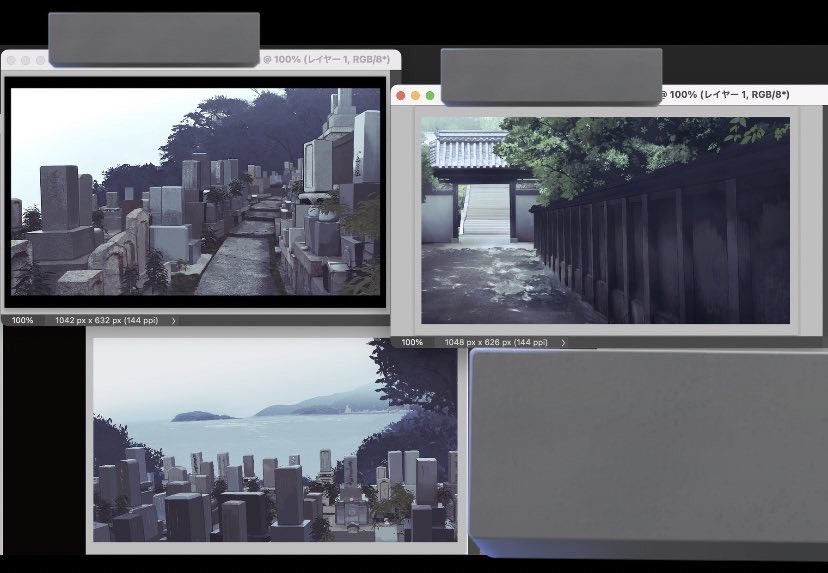Click the cemetery path window title "@ 100% (レイヤー 1, RGB/8*)"
Image resolution: width=828 pixels, height=573 pixels.
(x=326, y=59)
